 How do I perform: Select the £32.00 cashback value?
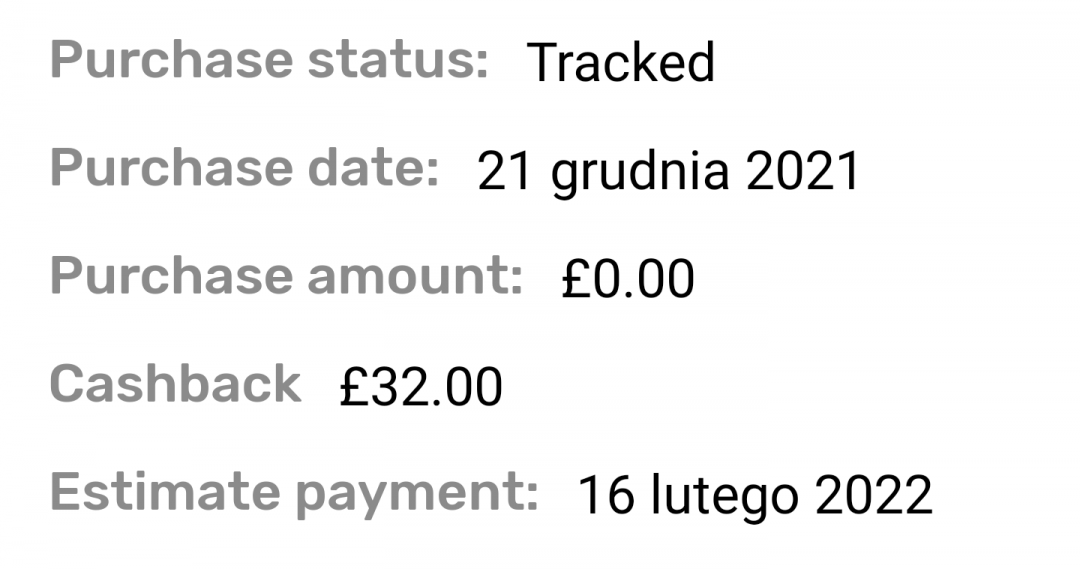click(x=421, y=388)
